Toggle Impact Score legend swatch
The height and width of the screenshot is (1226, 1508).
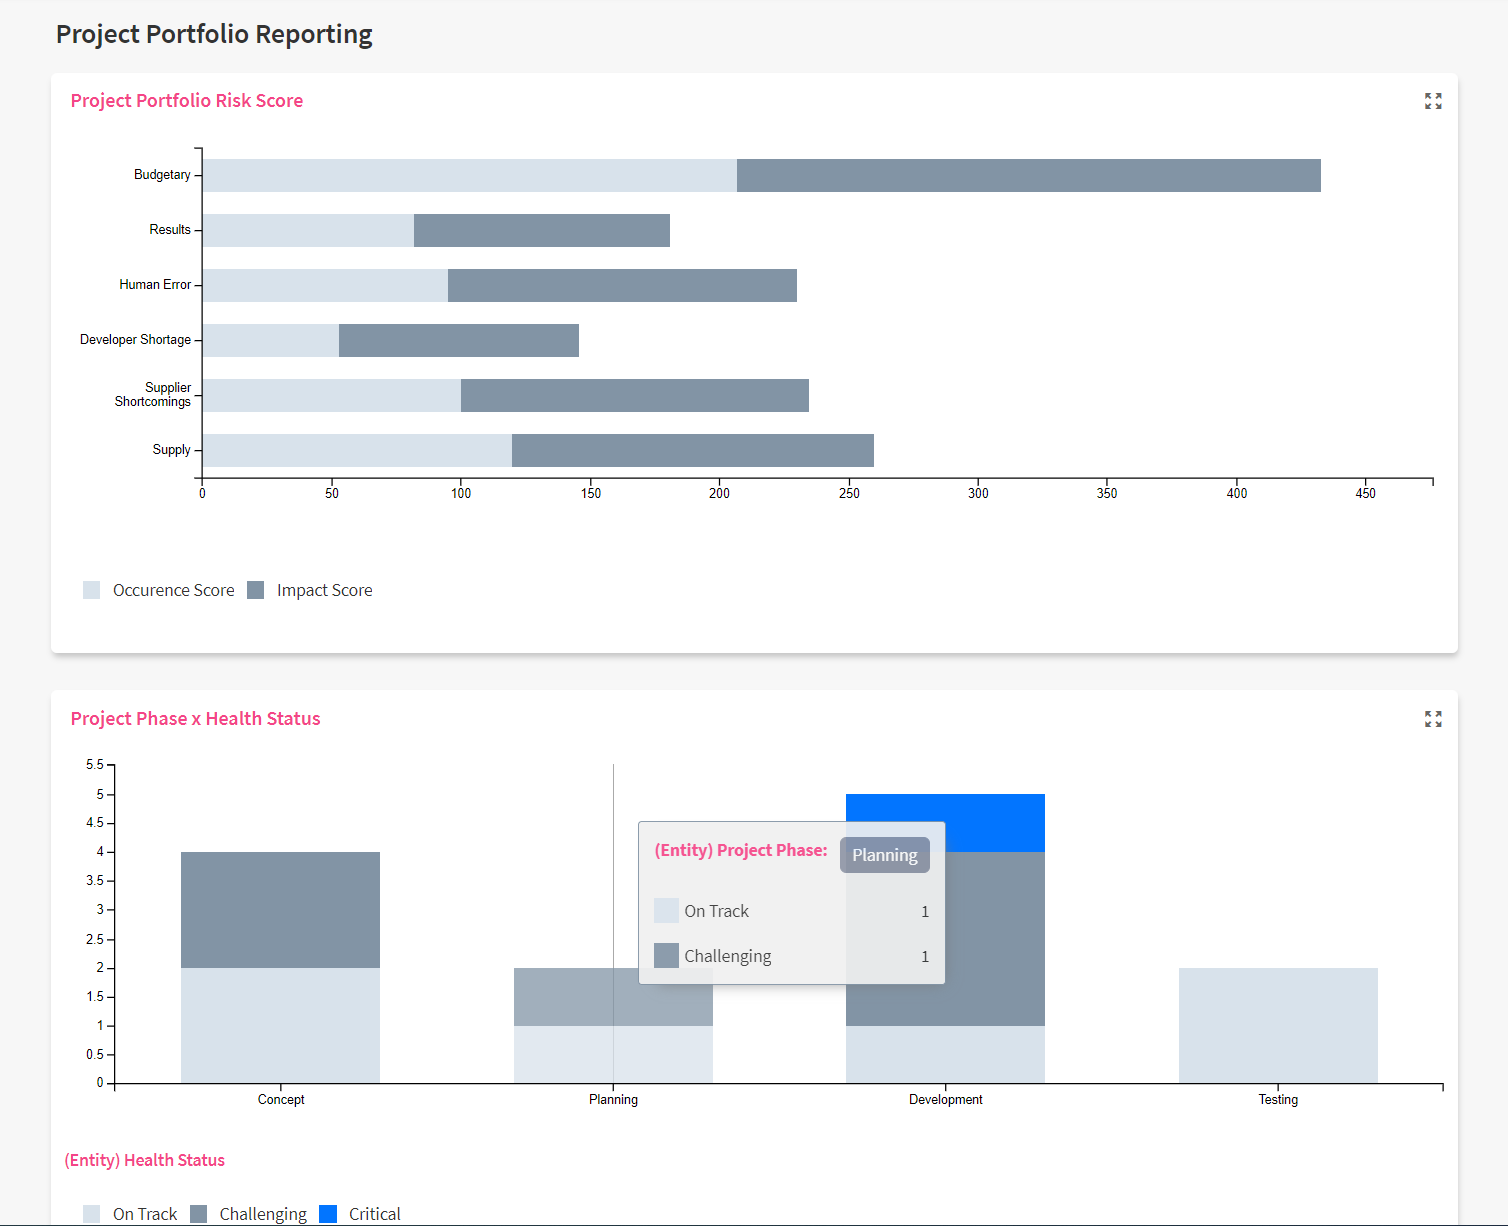point(256,590)
